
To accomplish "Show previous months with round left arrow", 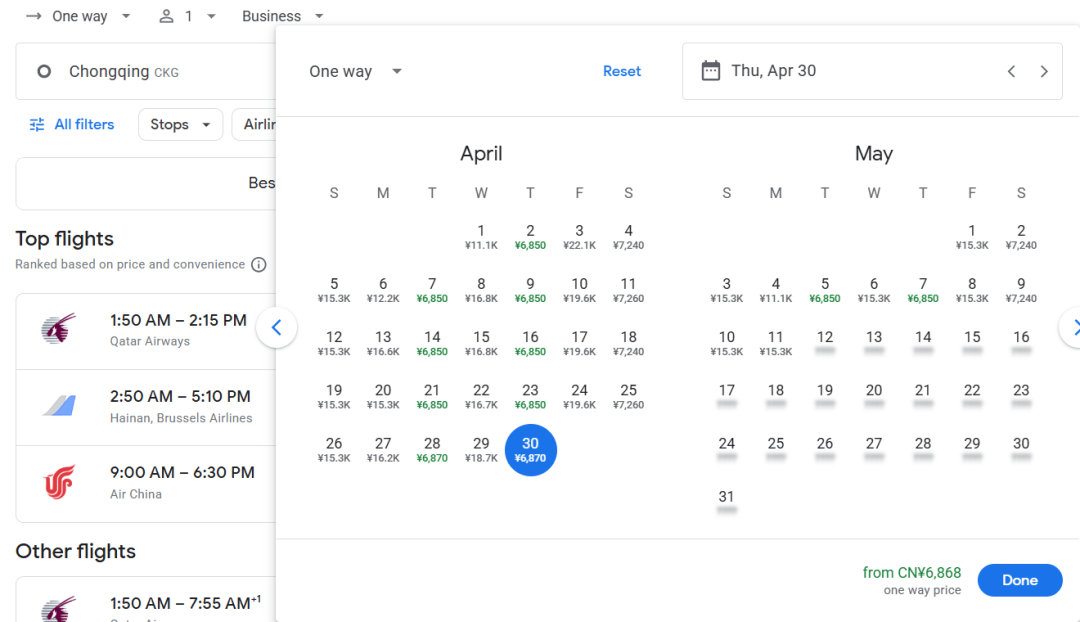I will (x=276, y=328).
